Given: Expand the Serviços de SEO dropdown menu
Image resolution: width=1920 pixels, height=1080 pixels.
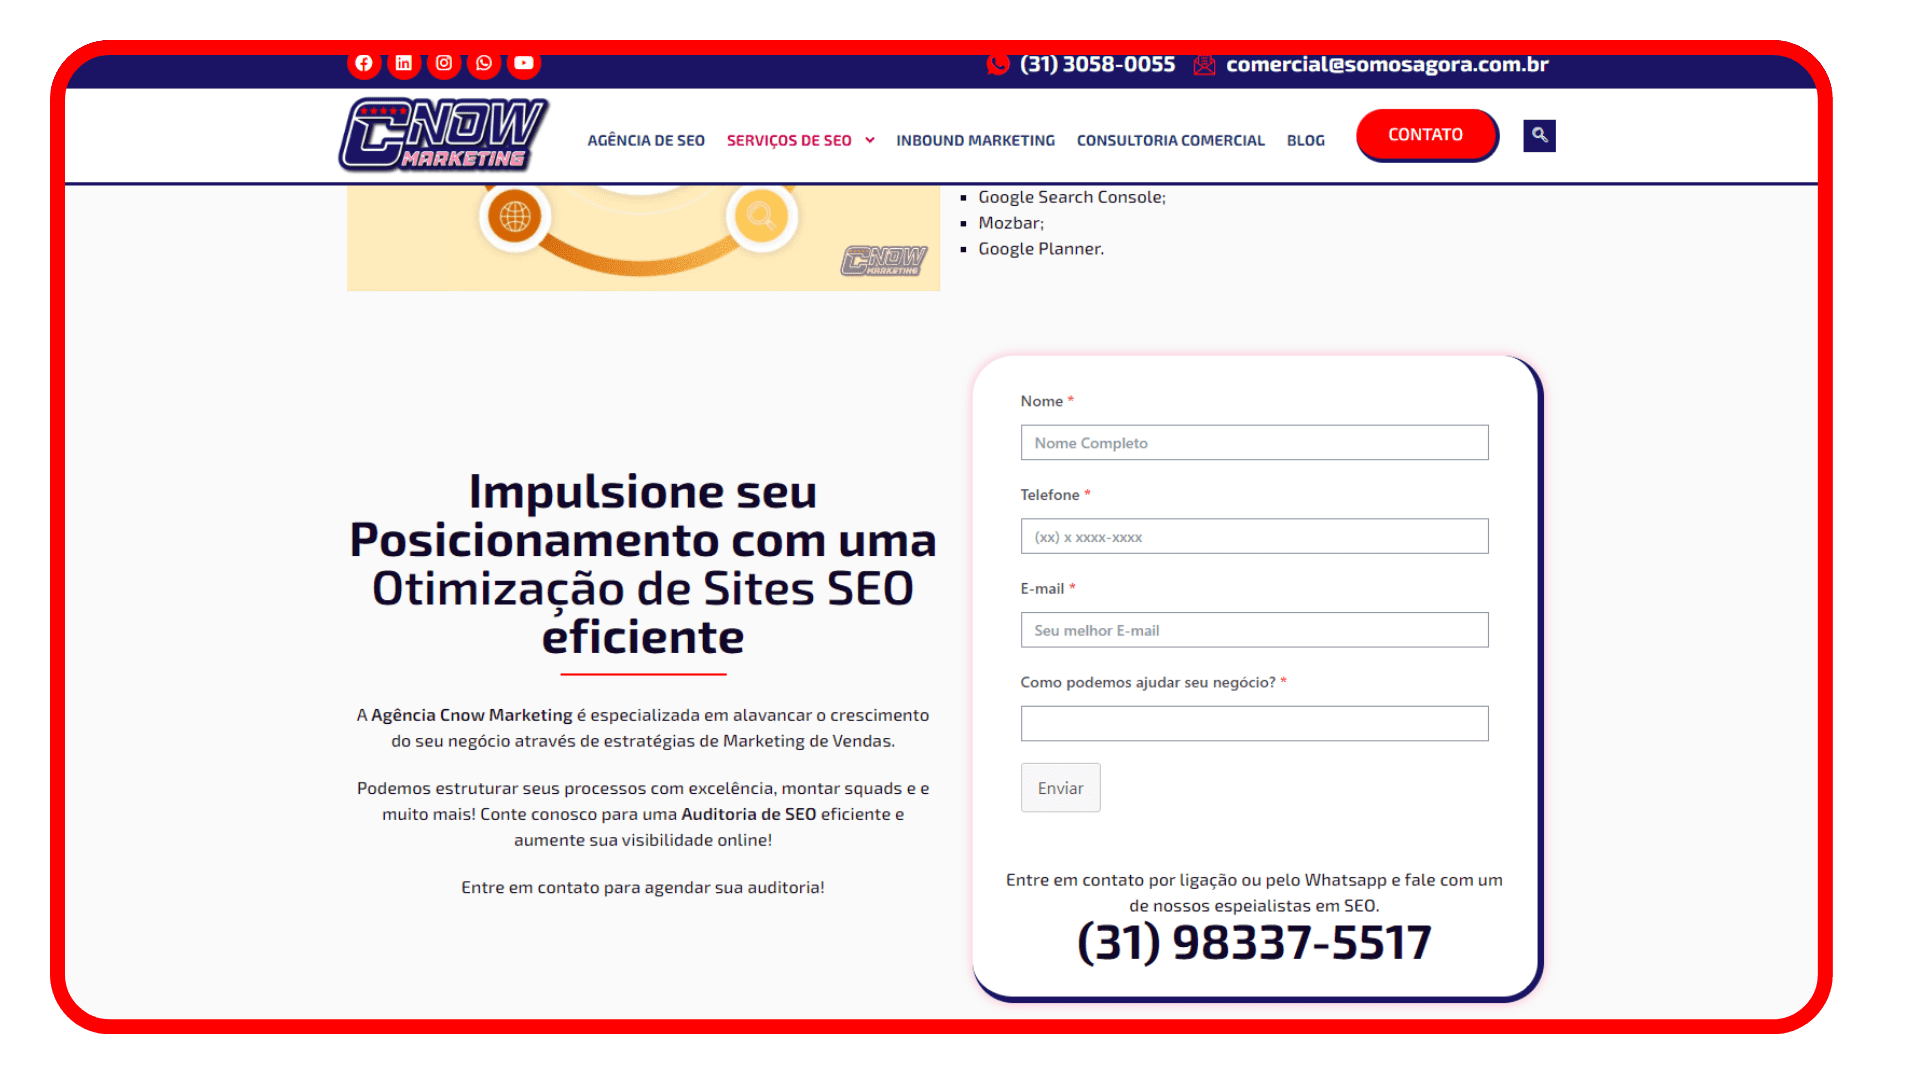Looking at the screenshot, I should (800, 140).
